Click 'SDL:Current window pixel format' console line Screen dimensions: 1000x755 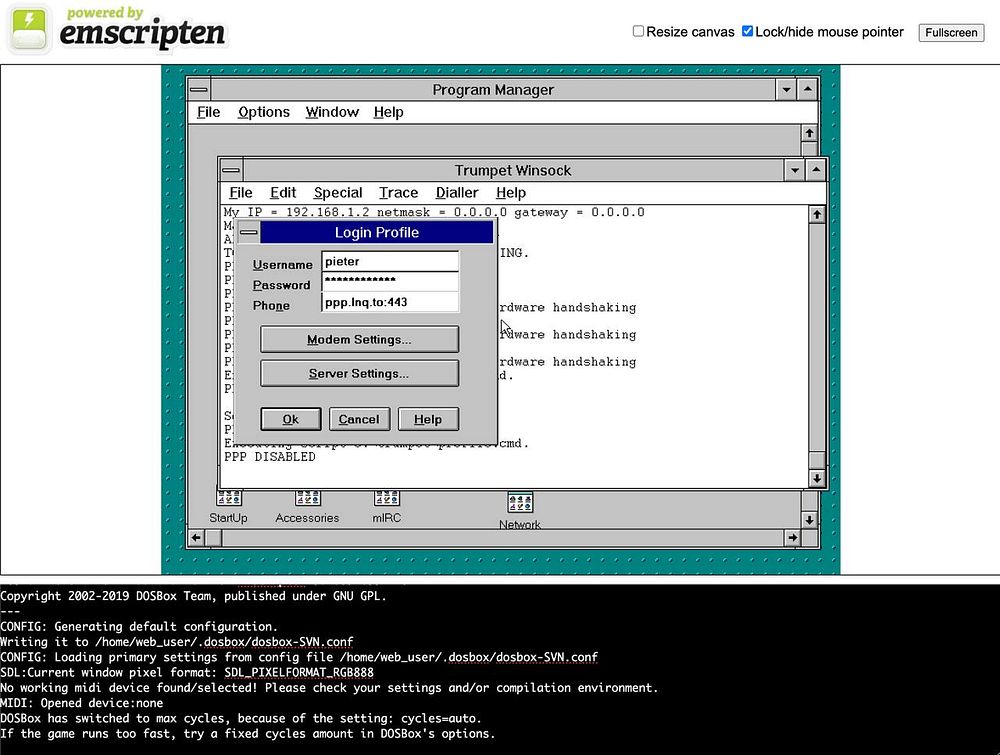[x=187, y=673]
